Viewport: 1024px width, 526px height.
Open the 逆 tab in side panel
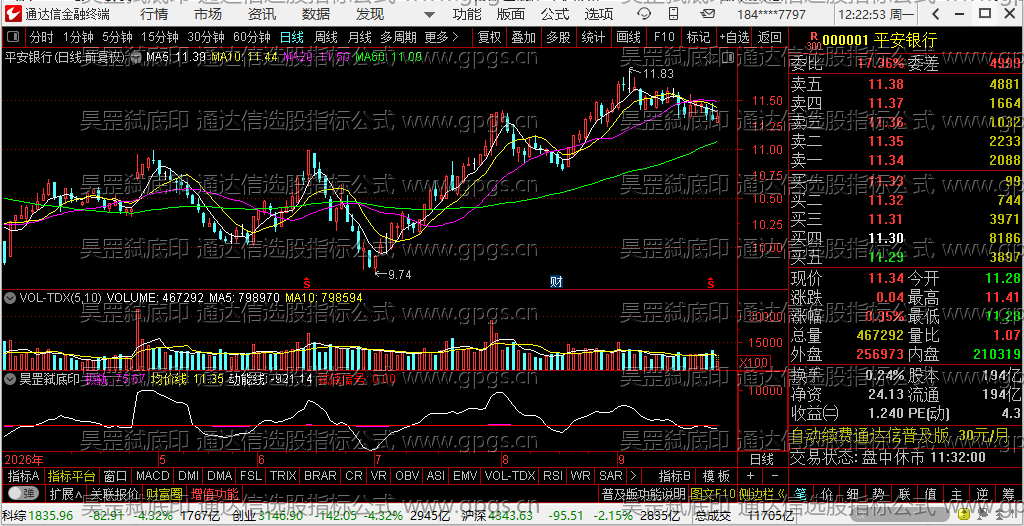[982, 493]
